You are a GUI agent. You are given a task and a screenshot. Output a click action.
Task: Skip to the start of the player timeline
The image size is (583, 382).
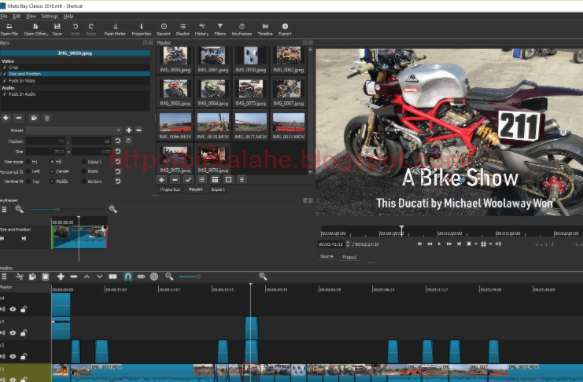tap(420, 244)
